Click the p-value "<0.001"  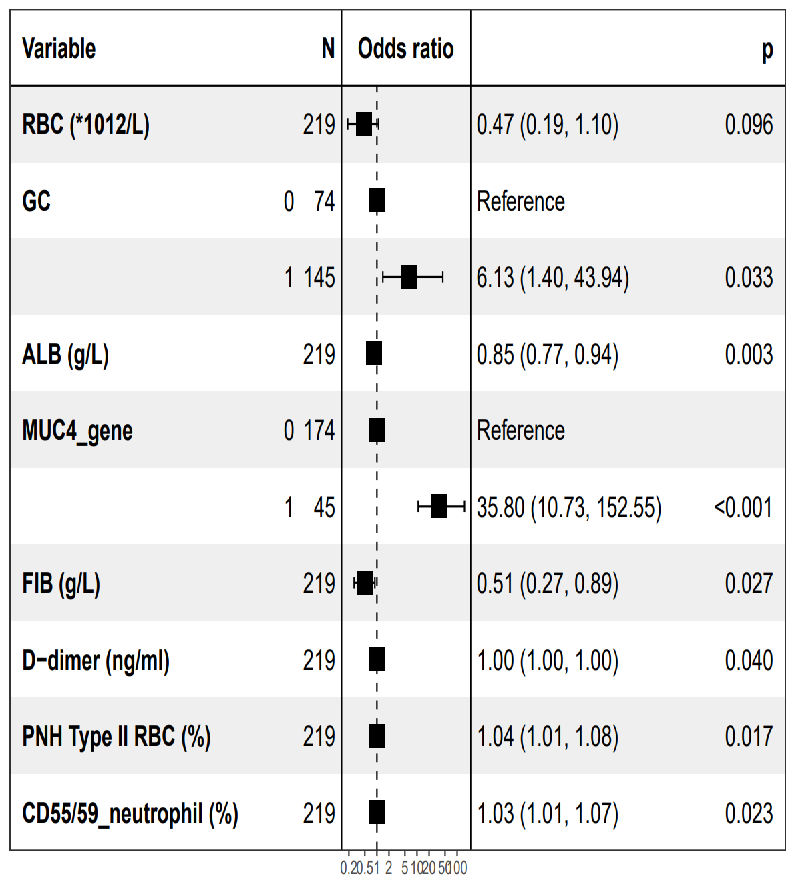pos(743,508)
